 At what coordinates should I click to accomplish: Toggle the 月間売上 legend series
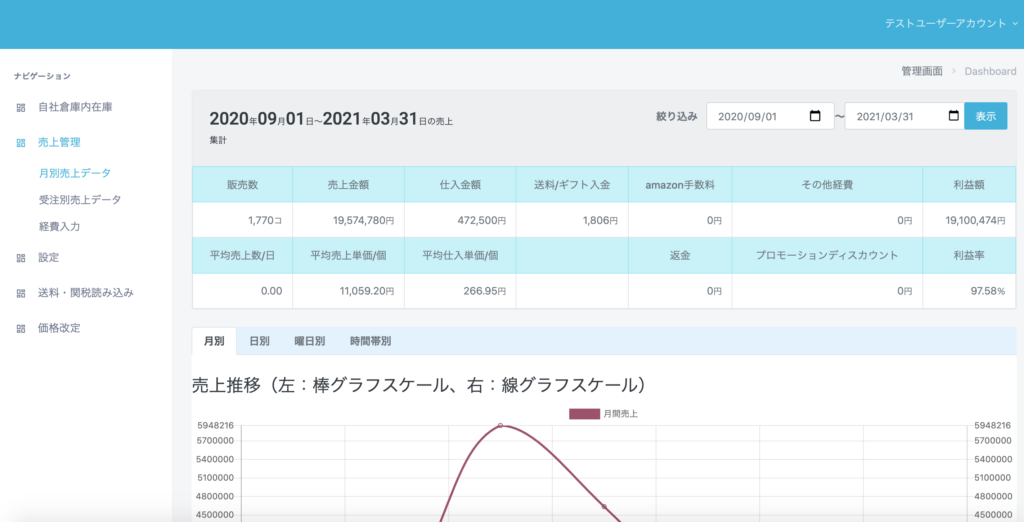tap(603, 413)
